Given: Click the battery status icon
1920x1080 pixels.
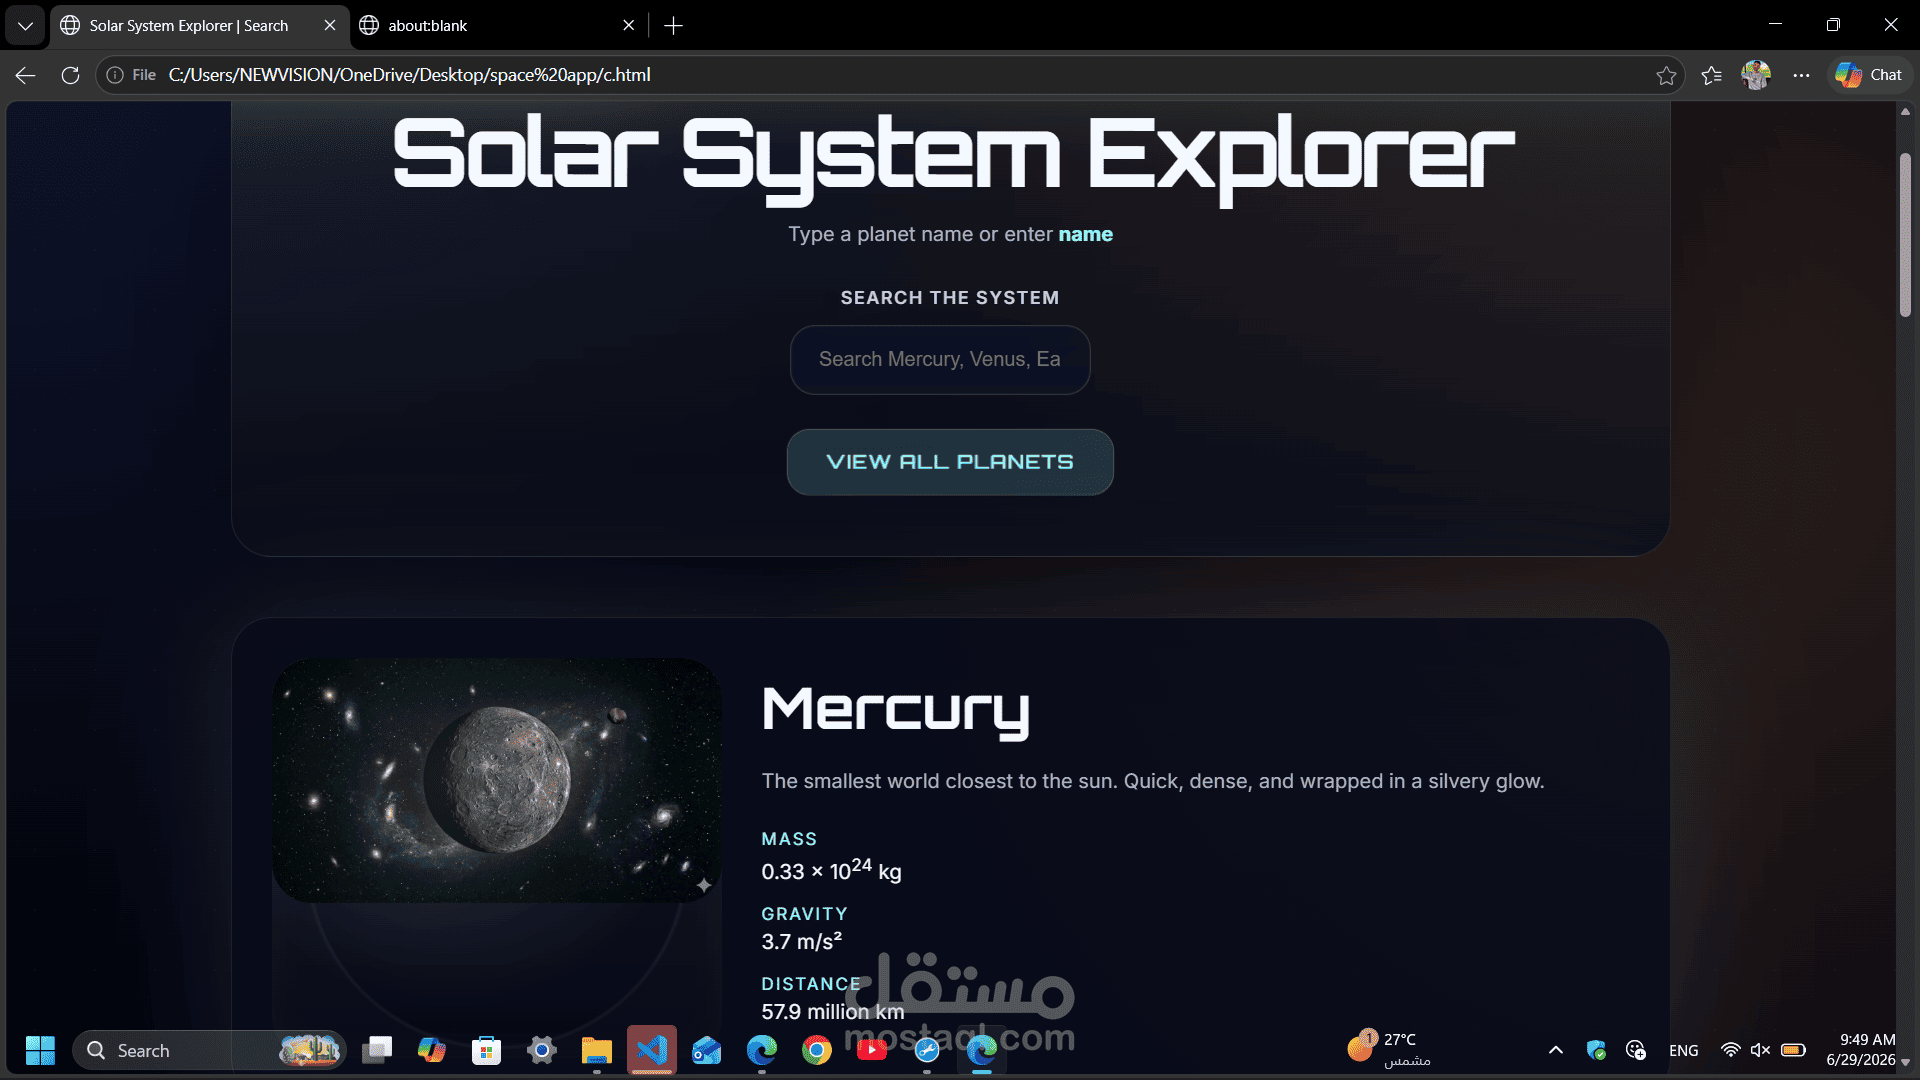Looking at the screenshot, I should tap(1793, 1050).
